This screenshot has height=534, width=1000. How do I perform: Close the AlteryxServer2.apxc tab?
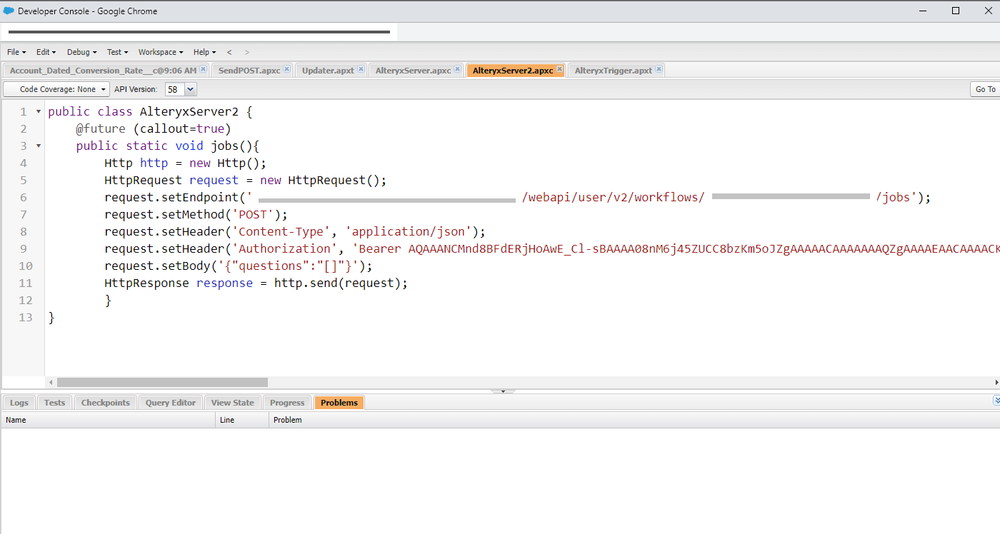point(559,69)
